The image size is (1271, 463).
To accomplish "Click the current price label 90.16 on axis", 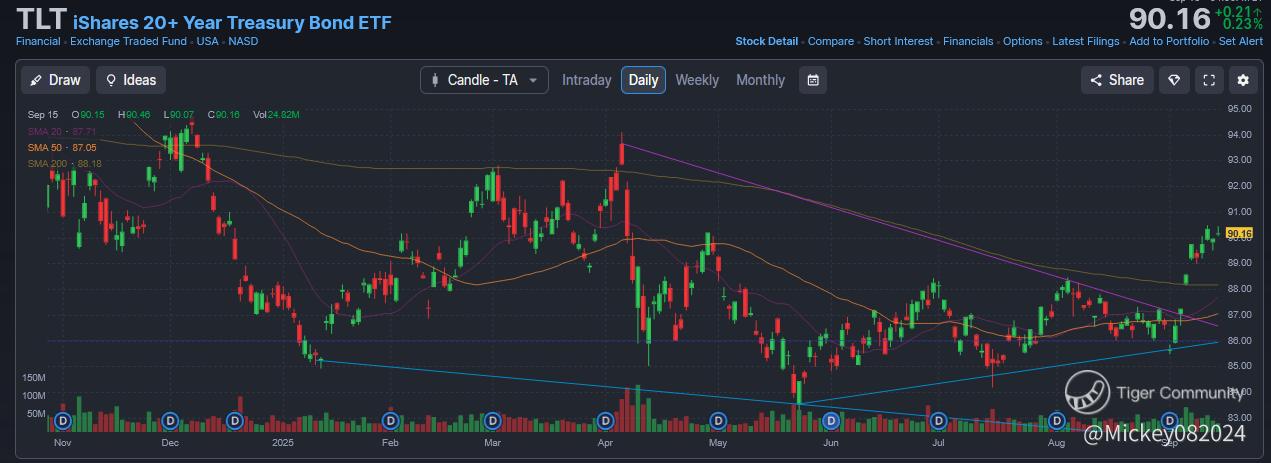I will tap(1239, 234).
